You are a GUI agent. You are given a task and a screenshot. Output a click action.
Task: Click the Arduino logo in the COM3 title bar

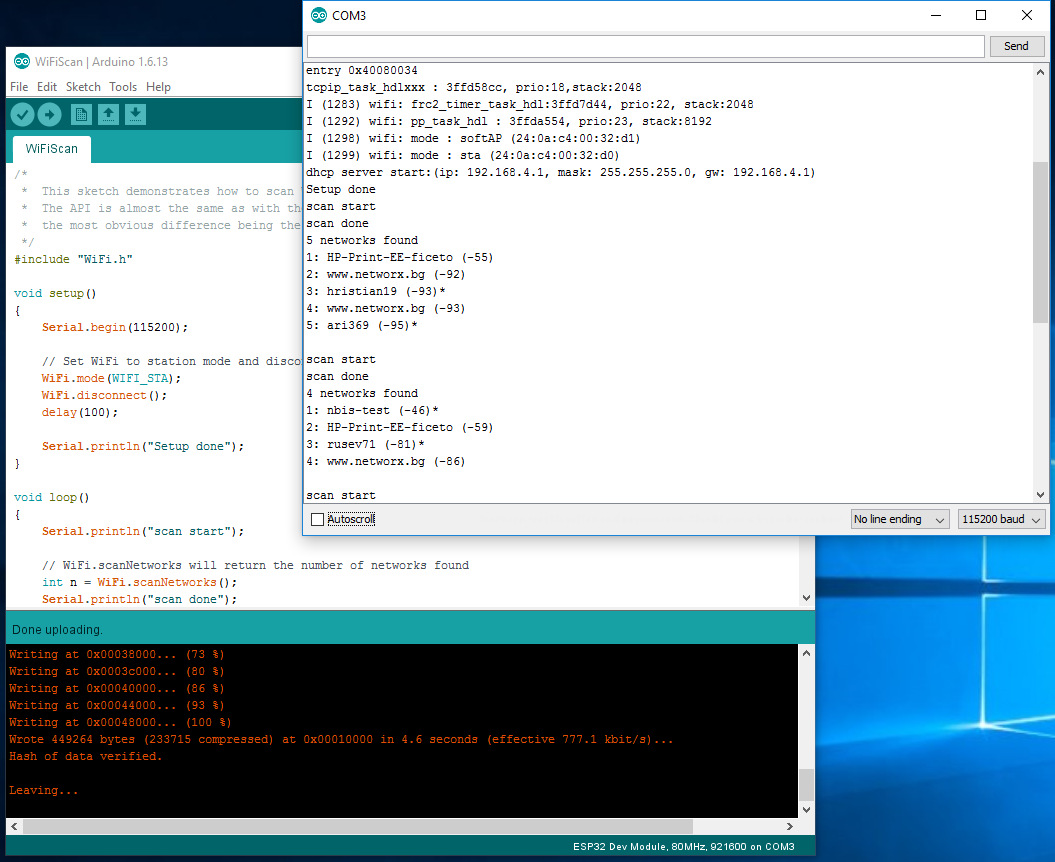point(320,15)
